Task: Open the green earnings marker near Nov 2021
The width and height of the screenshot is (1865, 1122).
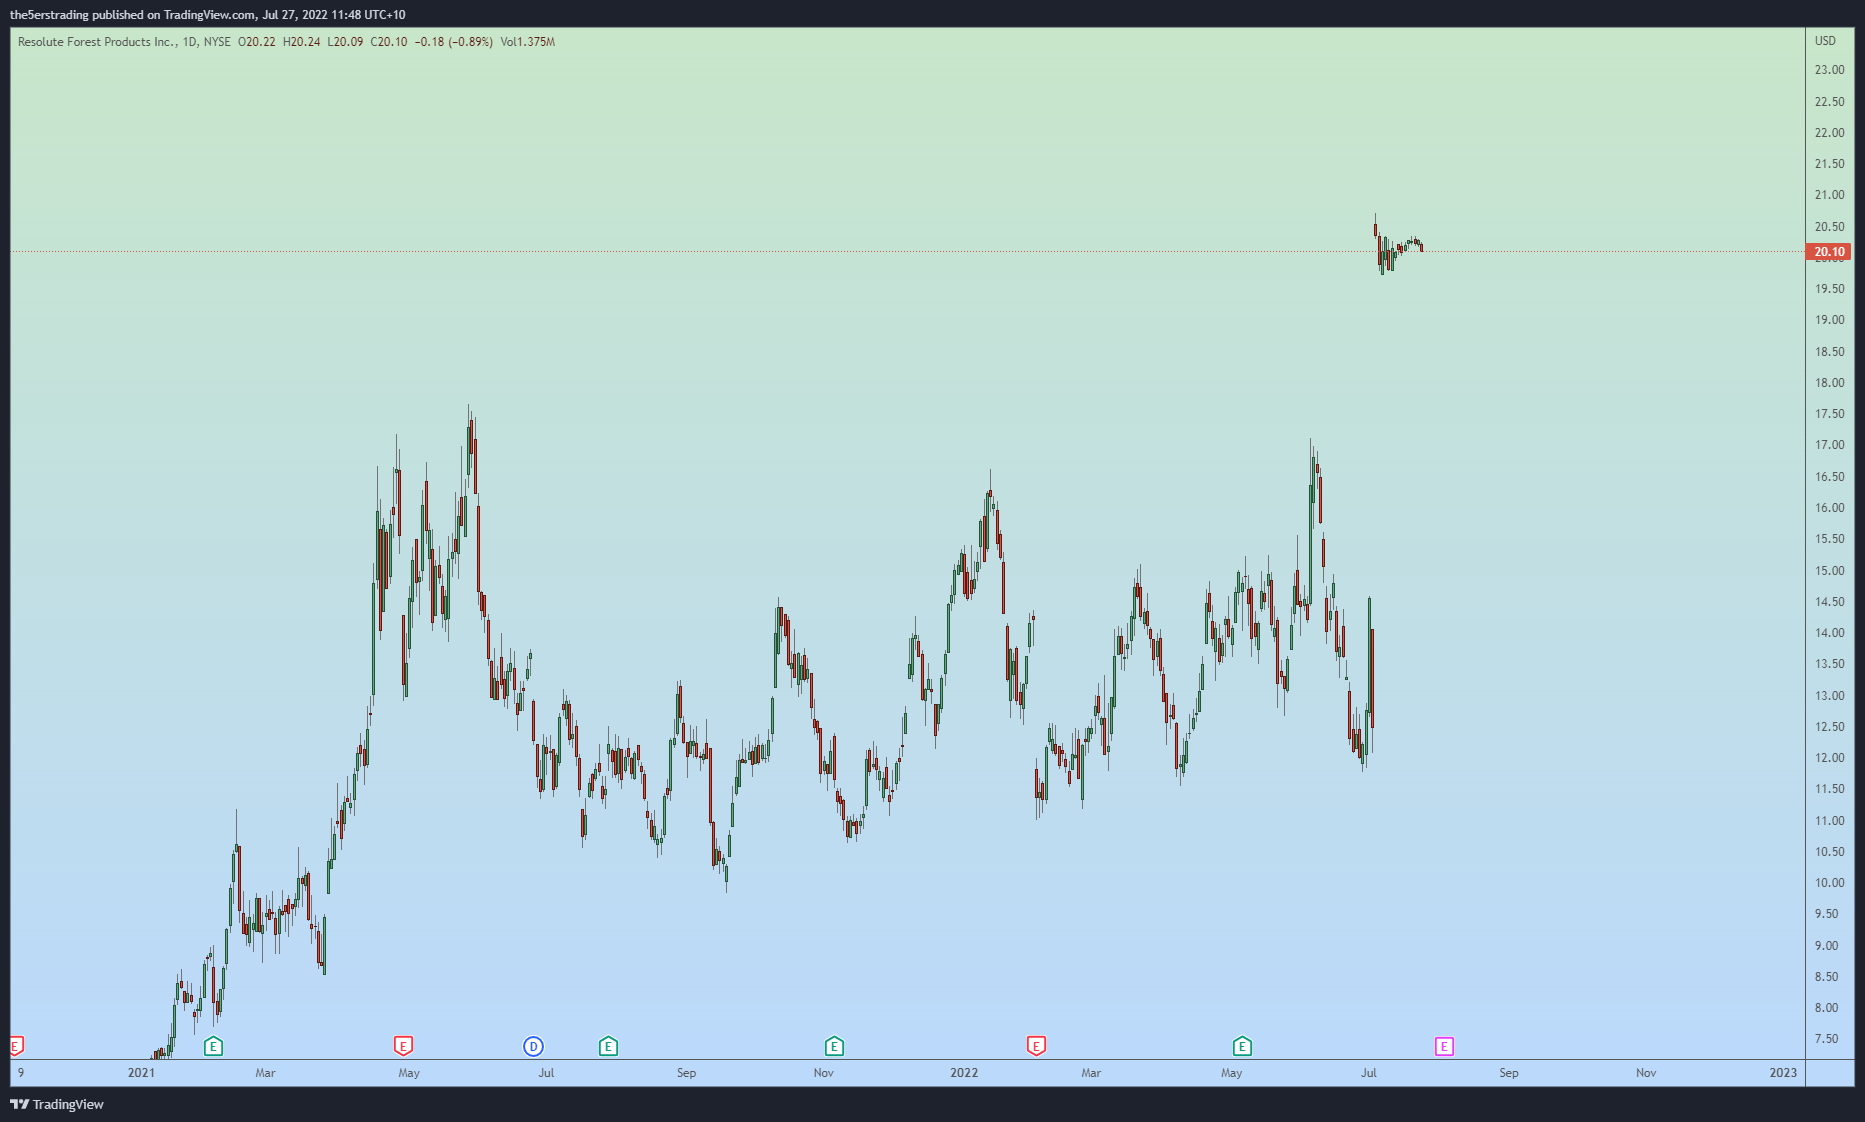Action: pyautogui.click(x=834, y=1046)
